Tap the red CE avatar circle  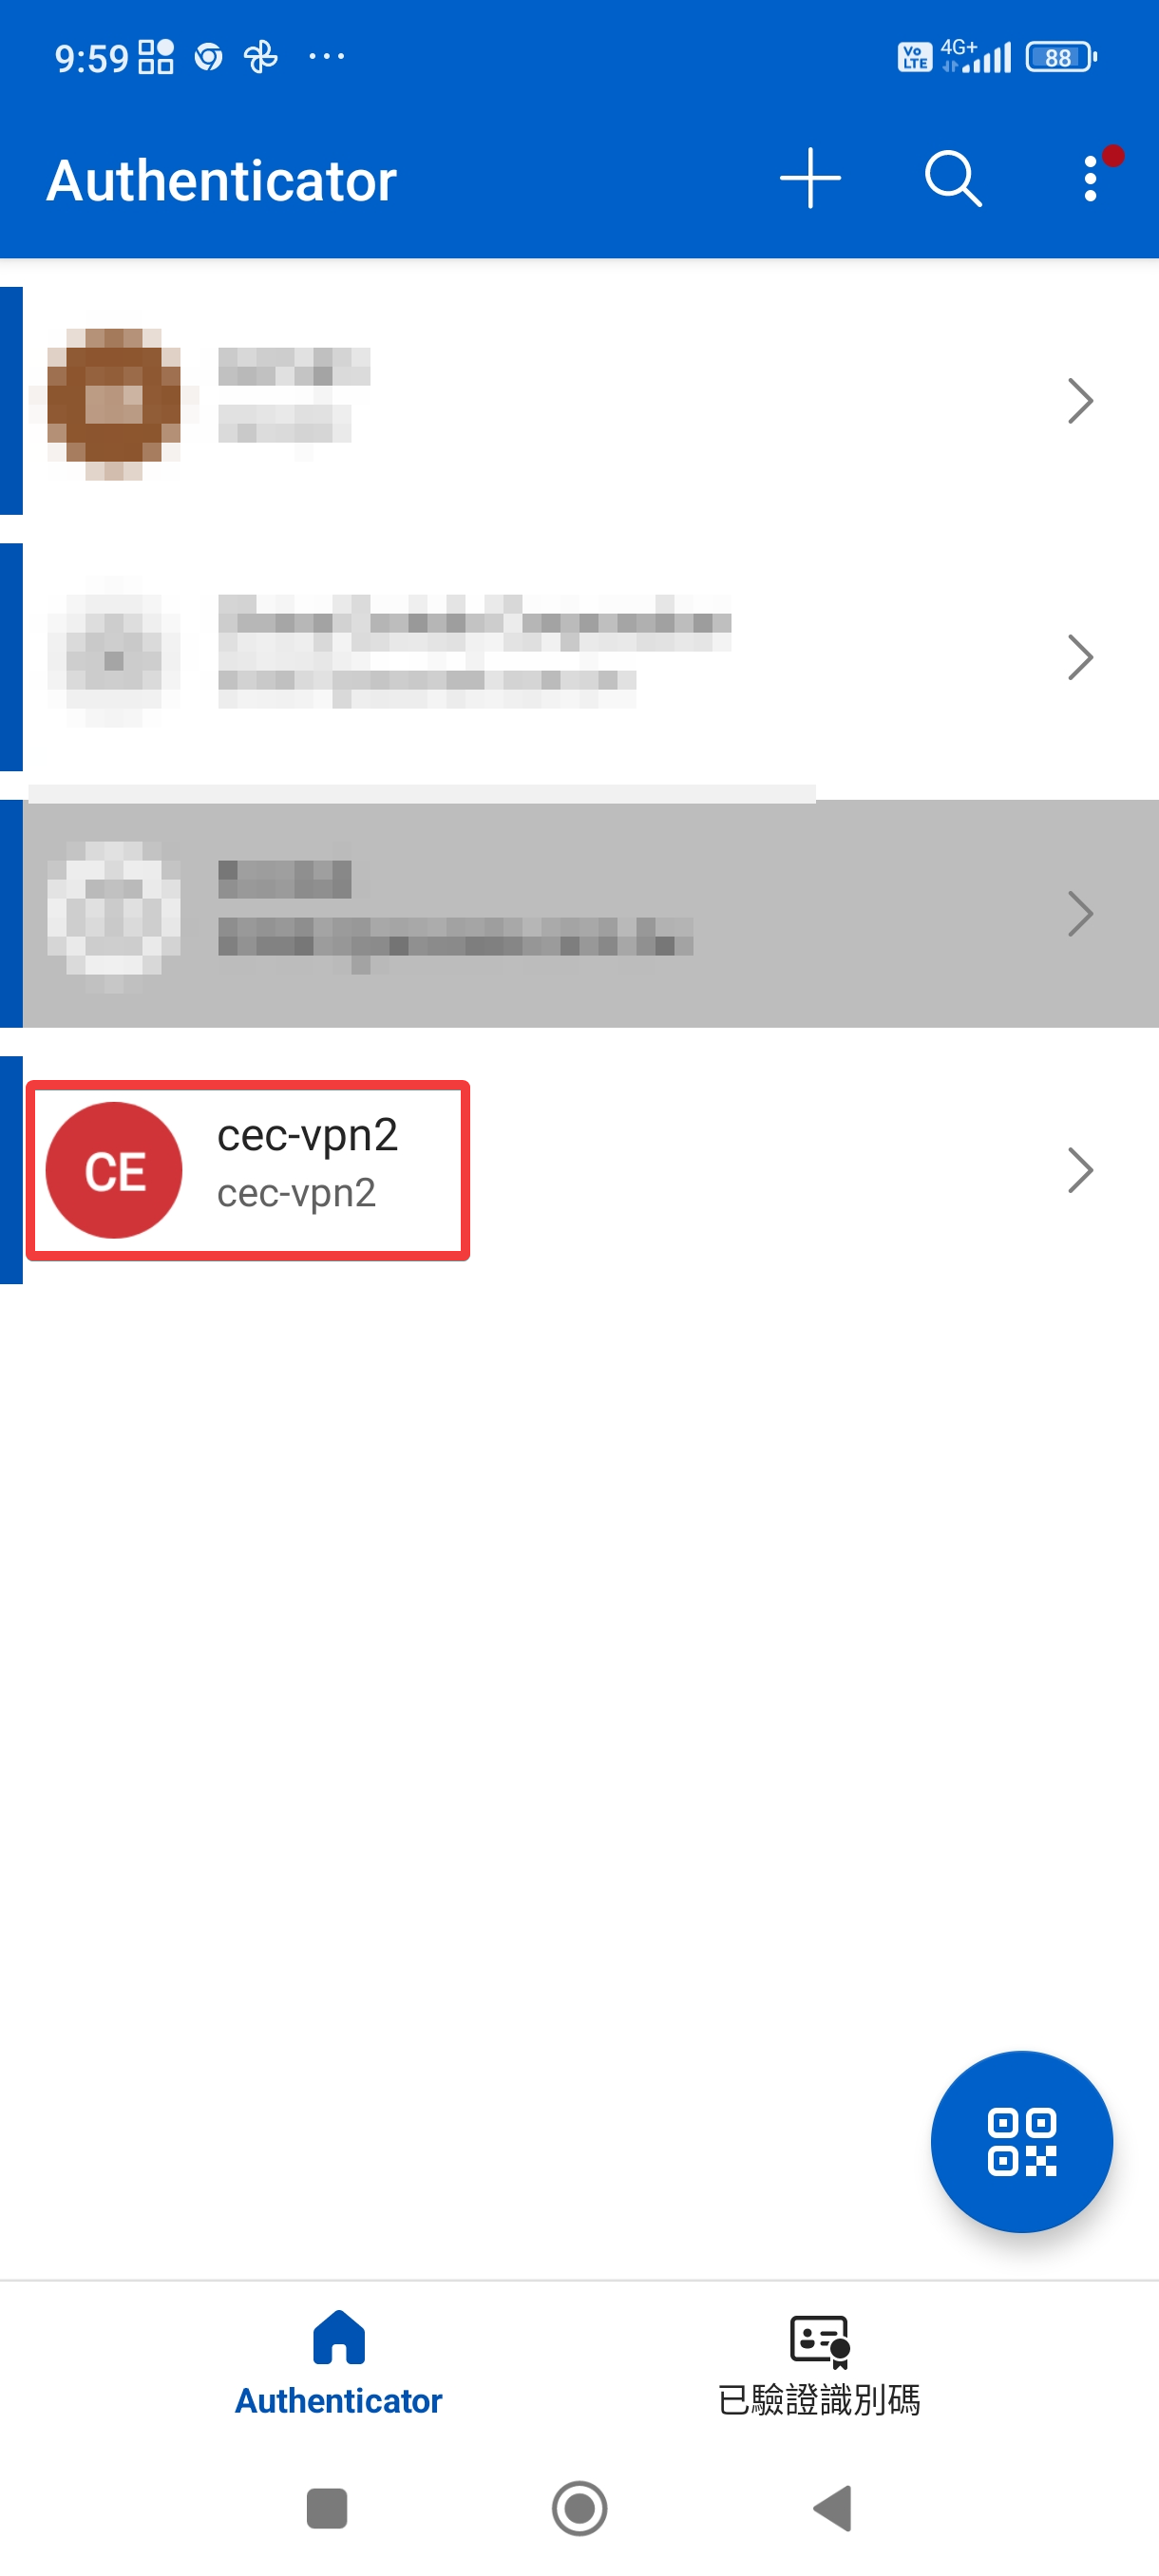[114, 1169]
